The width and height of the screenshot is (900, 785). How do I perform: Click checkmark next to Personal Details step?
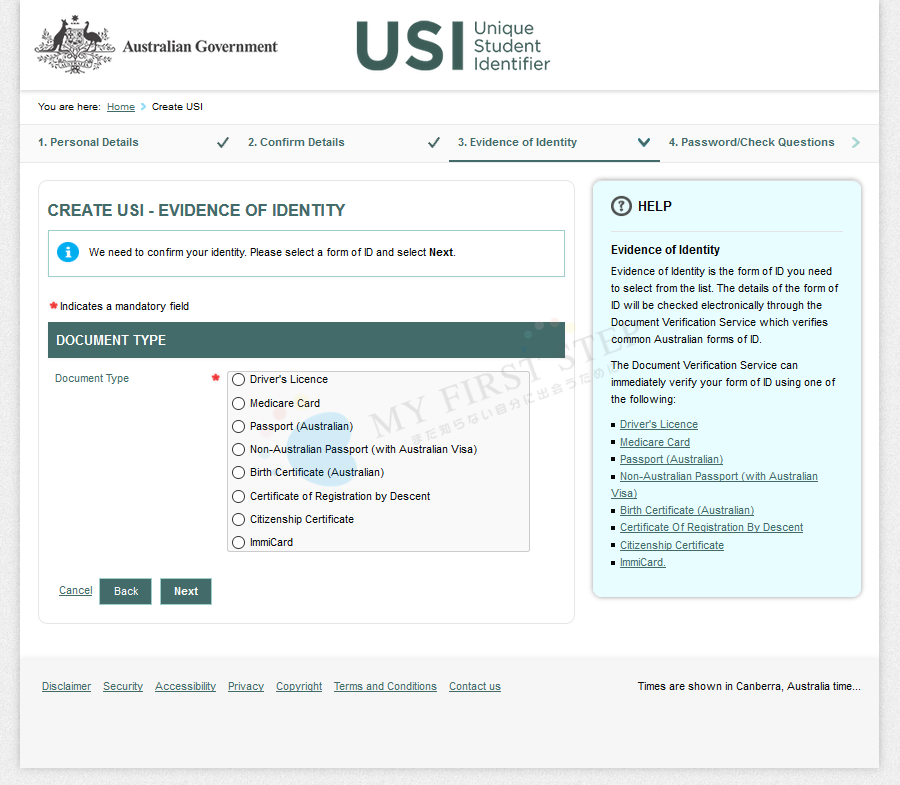(223, 143)
